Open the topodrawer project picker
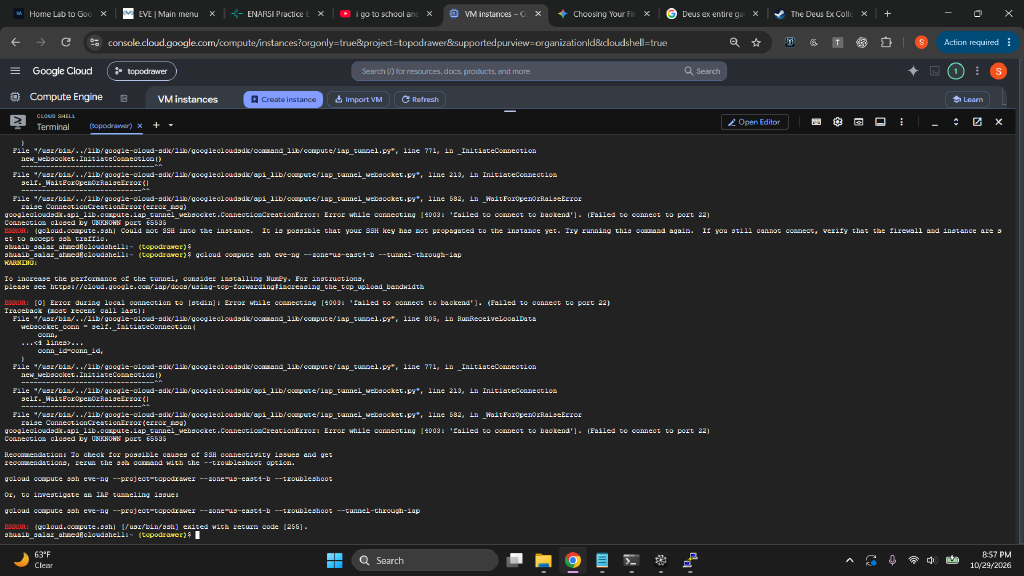The width and height of the screenshot is (1024, 576). [x=142, y=71]
